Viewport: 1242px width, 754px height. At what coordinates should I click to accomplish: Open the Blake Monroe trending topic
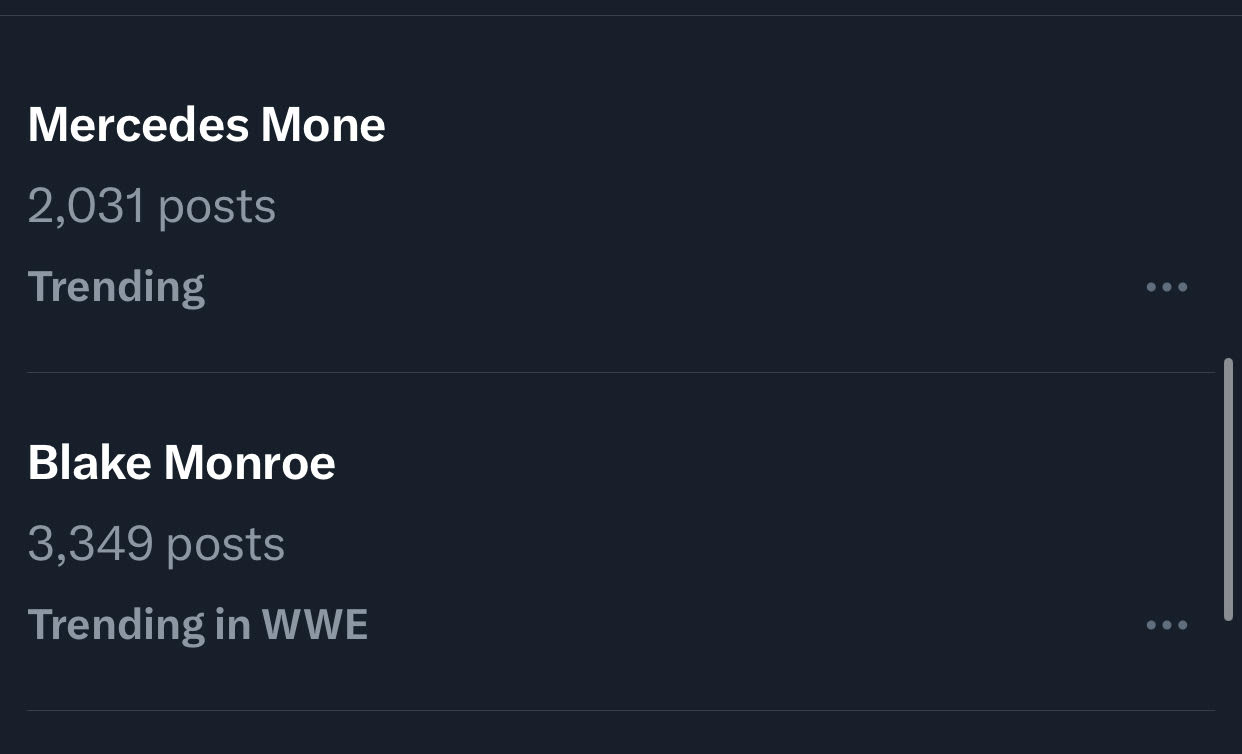tap(181, 463)
